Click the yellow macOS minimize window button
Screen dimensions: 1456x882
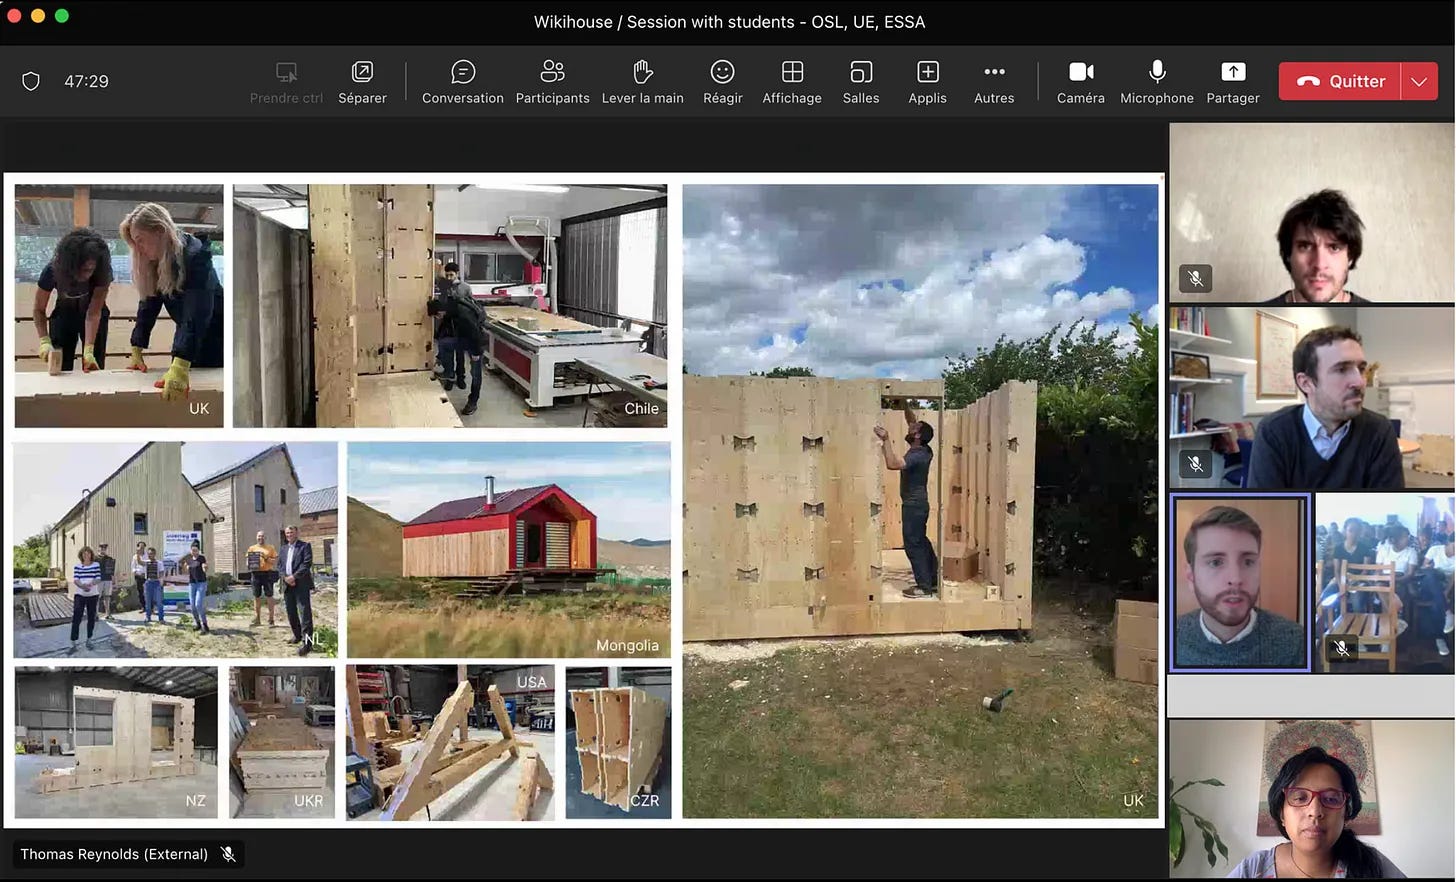(x=38, y=15)
